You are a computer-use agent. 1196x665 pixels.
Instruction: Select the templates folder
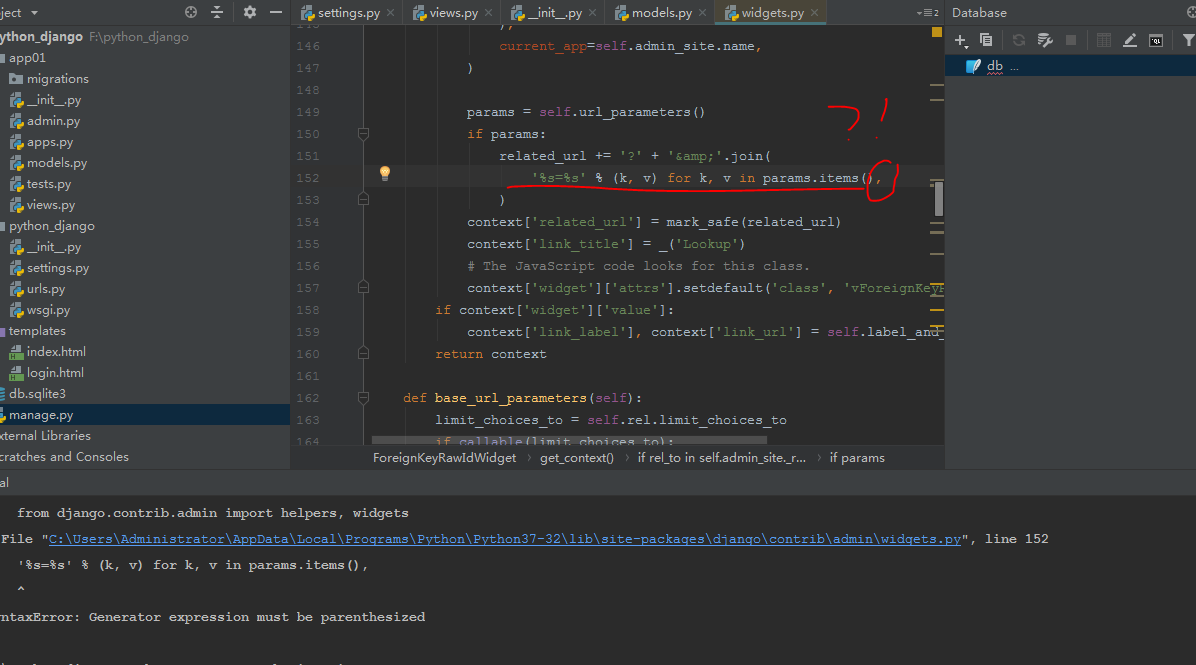[x=37, y=331]
